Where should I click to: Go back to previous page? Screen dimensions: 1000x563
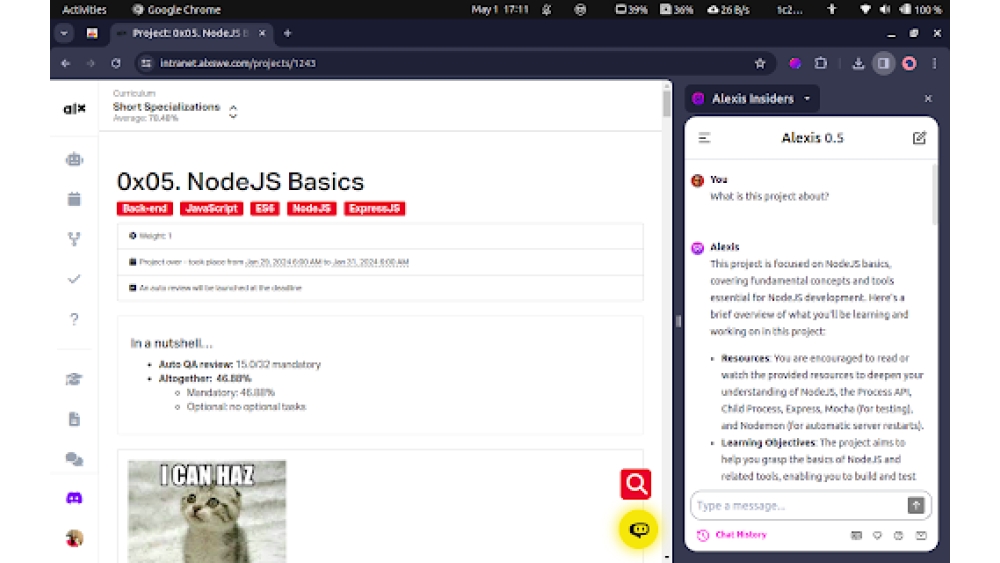(65, 63)
